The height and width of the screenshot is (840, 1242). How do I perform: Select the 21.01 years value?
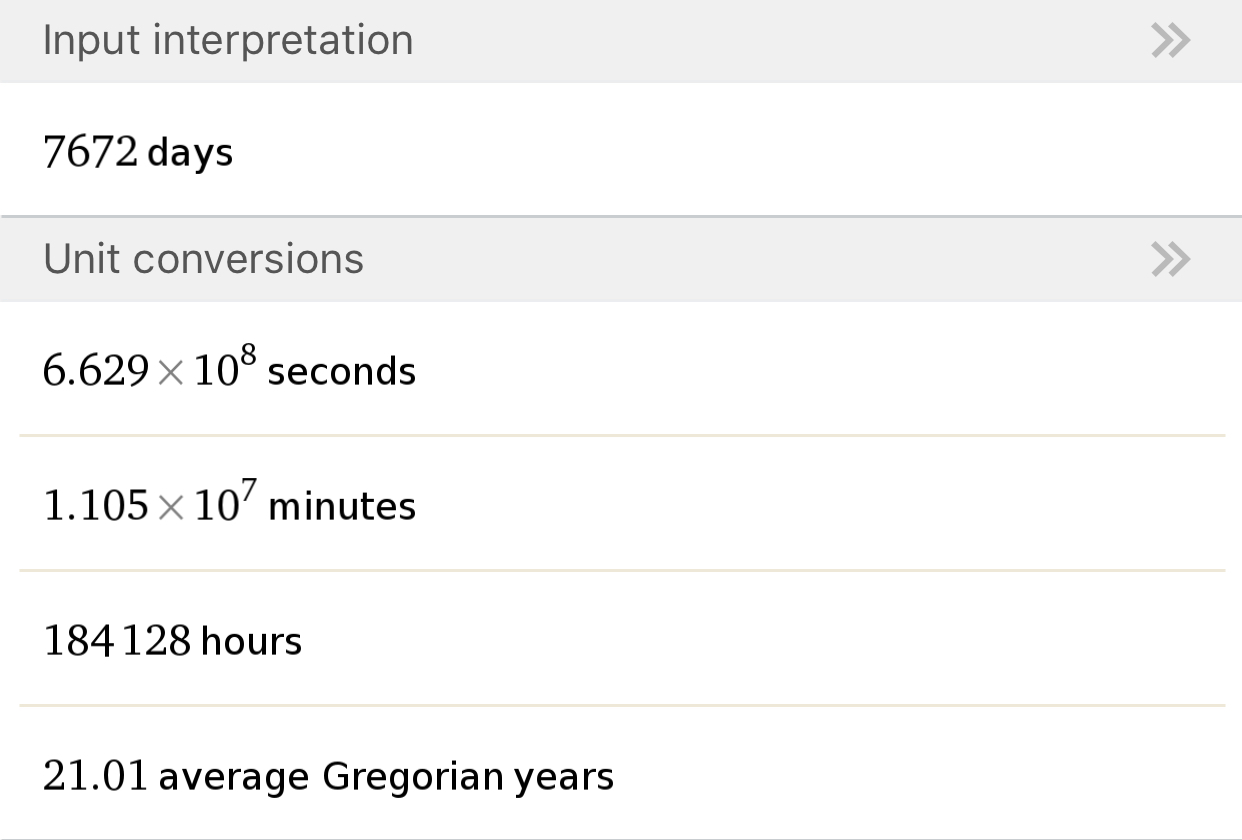96,777
